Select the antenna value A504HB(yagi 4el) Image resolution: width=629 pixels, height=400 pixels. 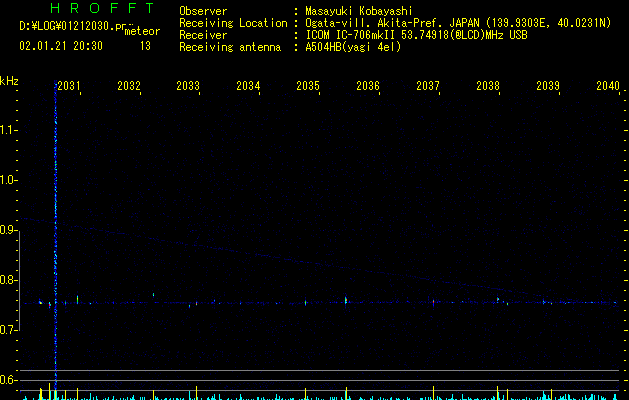coord(353,47)
